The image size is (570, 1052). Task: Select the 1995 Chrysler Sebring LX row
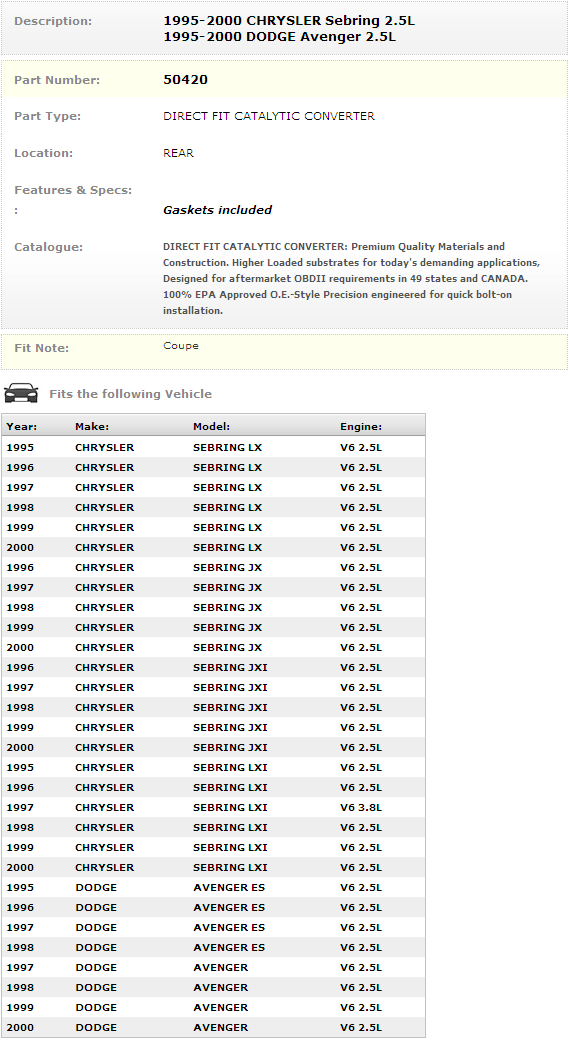[x=213, y=448]
